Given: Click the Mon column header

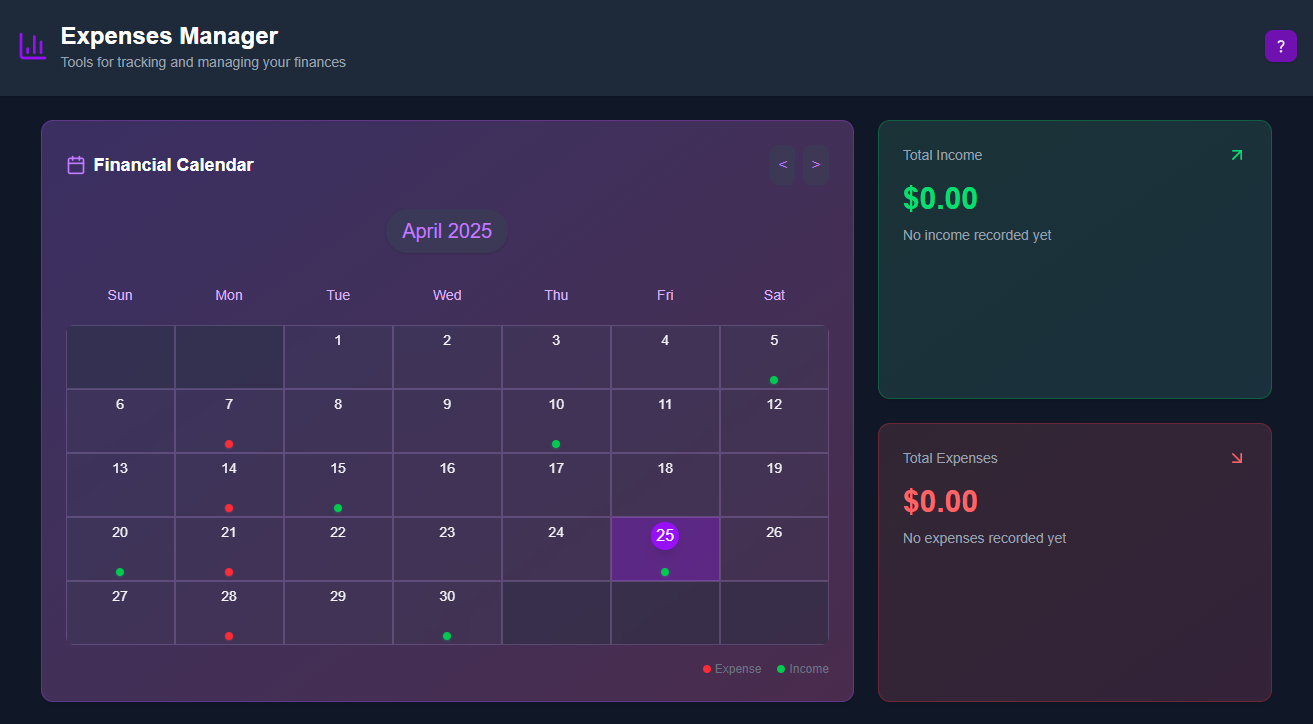Looking at the screenshot, I should click(229, 295).
